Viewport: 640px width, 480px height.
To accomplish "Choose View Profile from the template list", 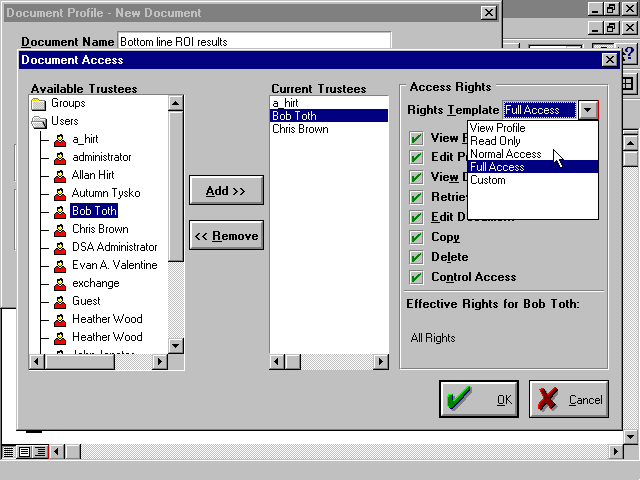I will pyautogui.click(x=533, y=128).
